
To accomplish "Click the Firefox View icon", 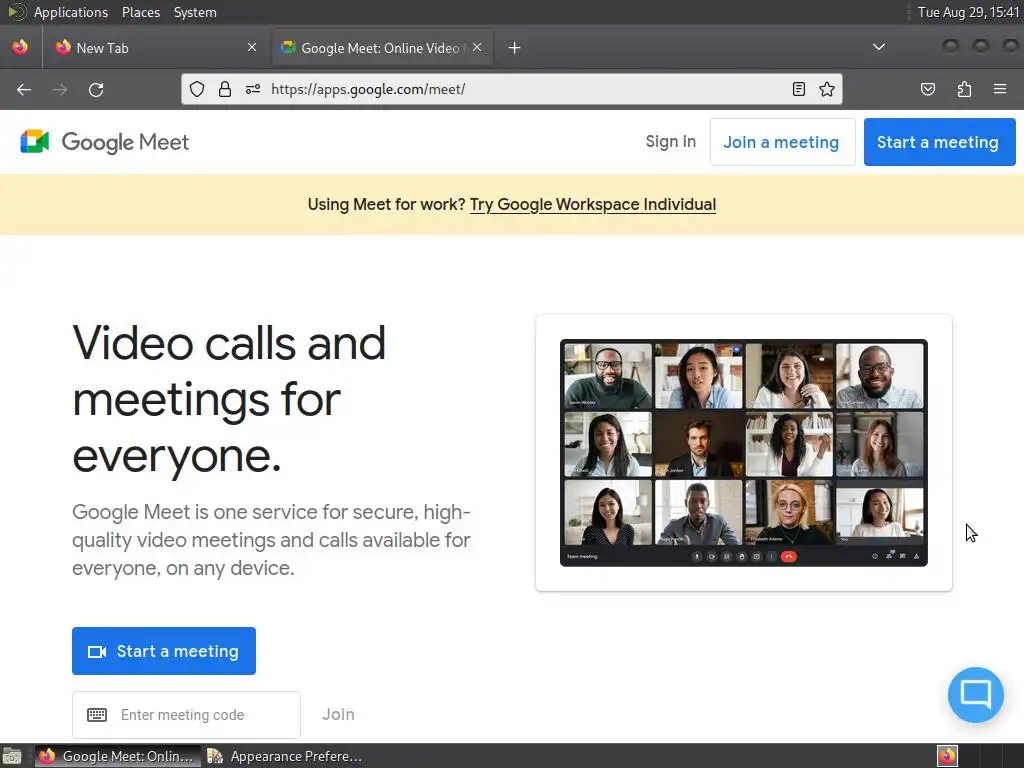I will (x=20, y=47).
